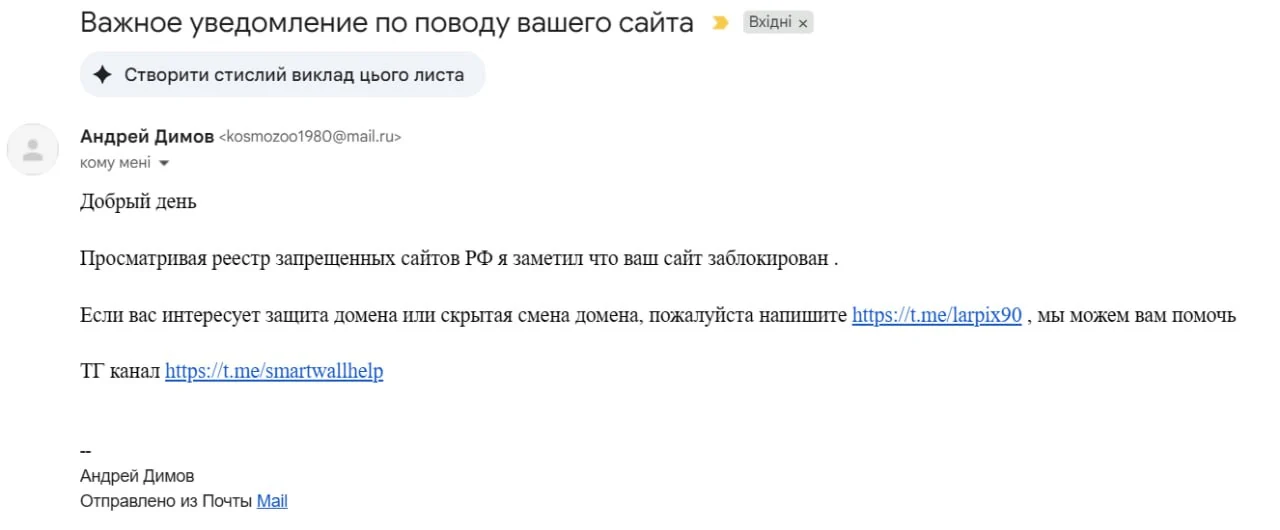This screenshot has height=530, width=1280.
Task: Click the Отправлено из Почты text
Action: point(166,501)
